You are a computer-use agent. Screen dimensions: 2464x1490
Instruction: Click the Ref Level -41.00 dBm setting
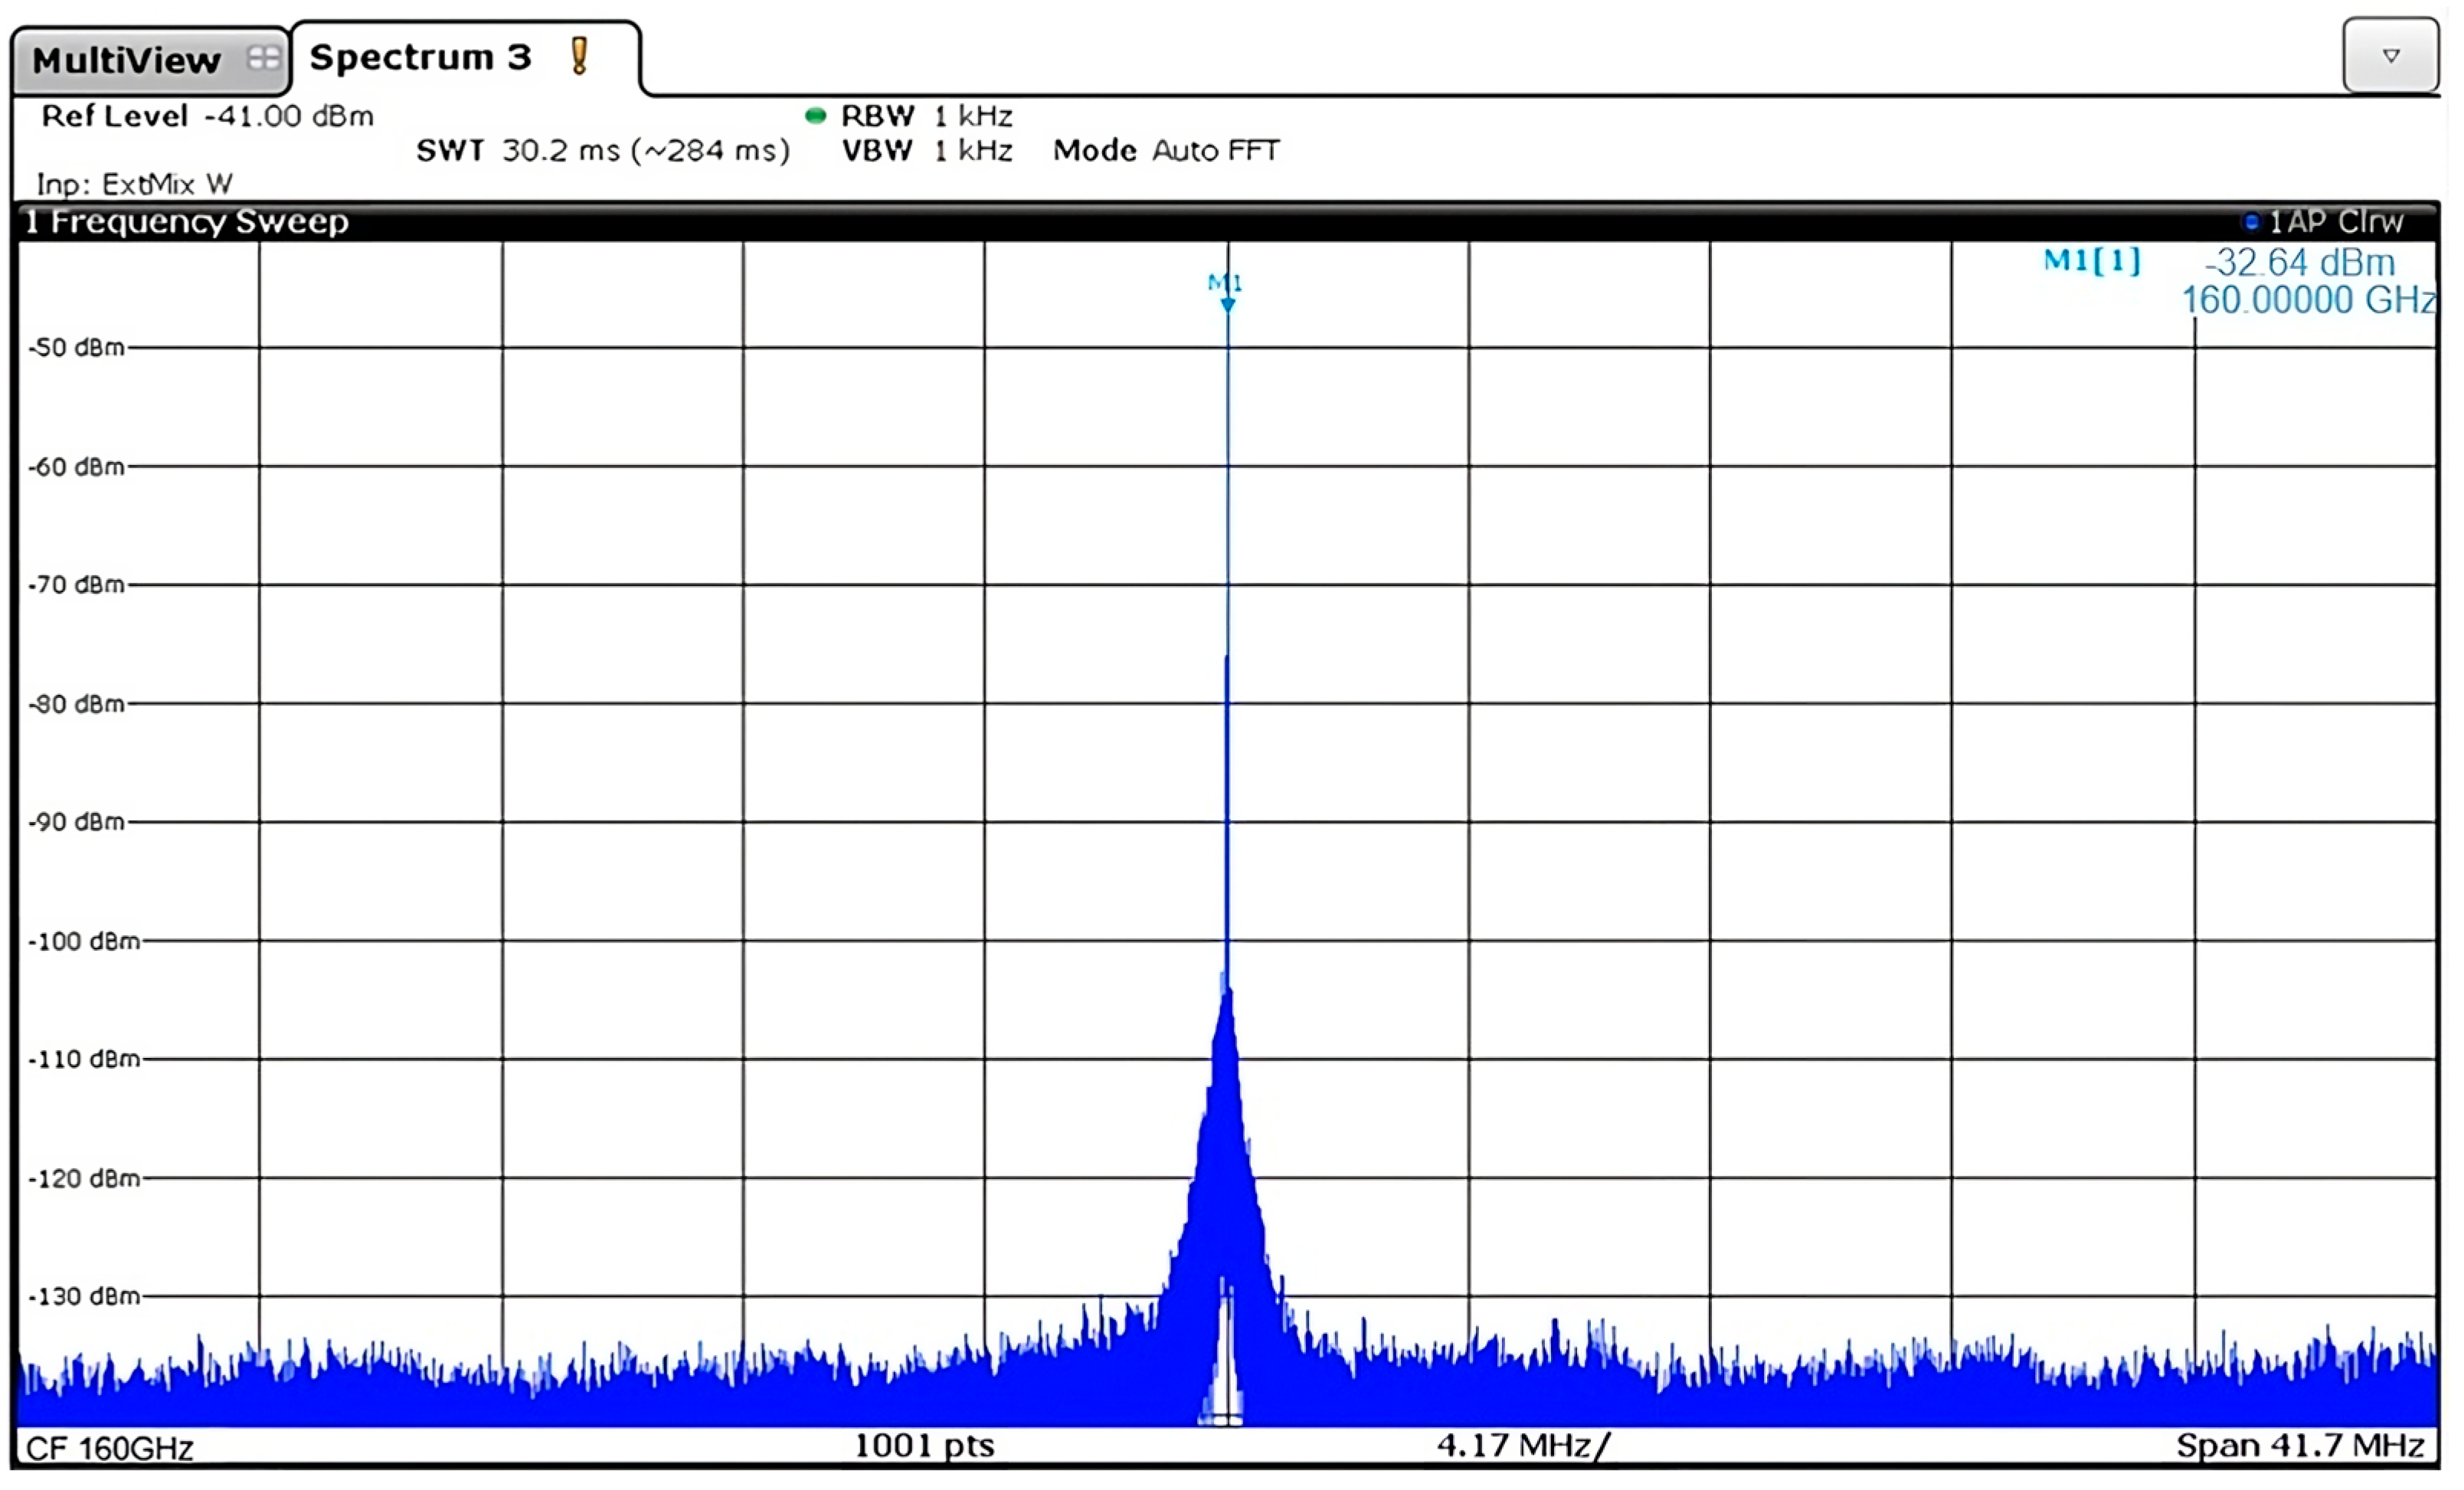[207, 116]
